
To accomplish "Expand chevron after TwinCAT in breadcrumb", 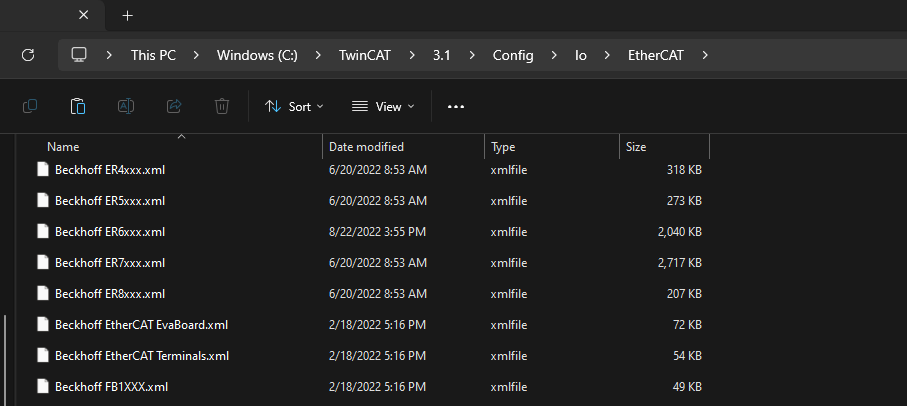I will (412, 56).
